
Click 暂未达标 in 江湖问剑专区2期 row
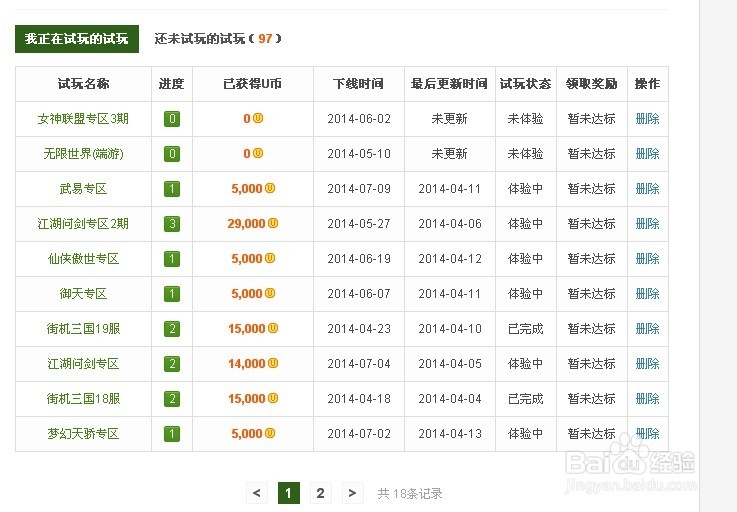pos(592,224)
